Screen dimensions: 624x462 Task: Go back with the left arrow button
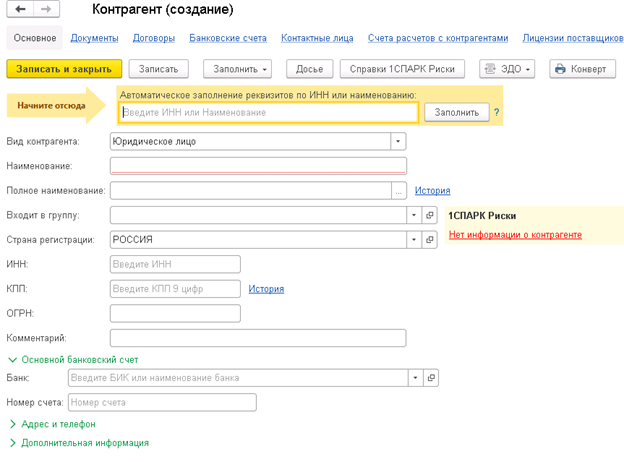click(20, 9)
